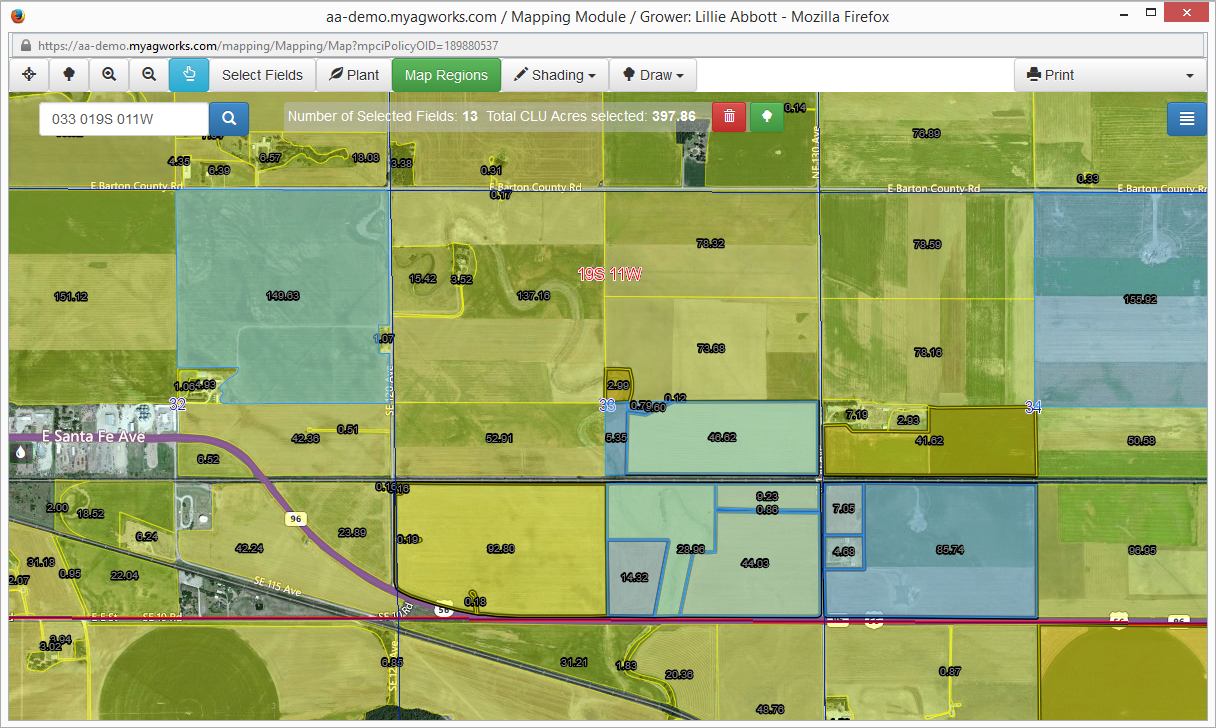Click the blue search magnifier button

coord(229,119)
